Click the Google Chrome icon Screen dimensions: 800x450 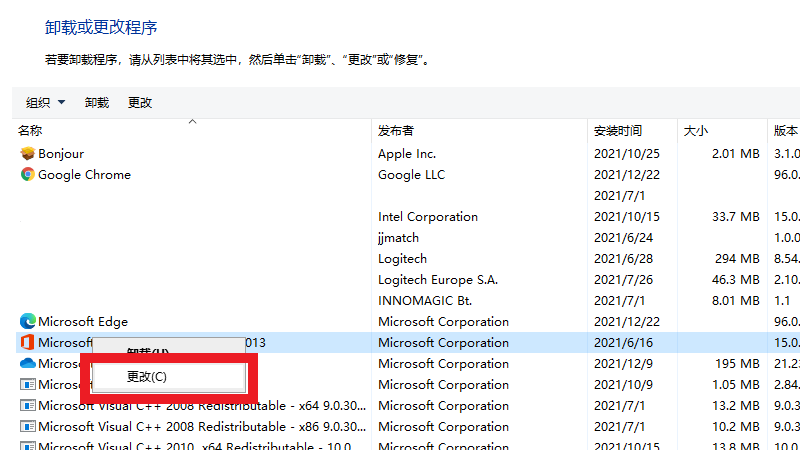(x=28, y=175)
